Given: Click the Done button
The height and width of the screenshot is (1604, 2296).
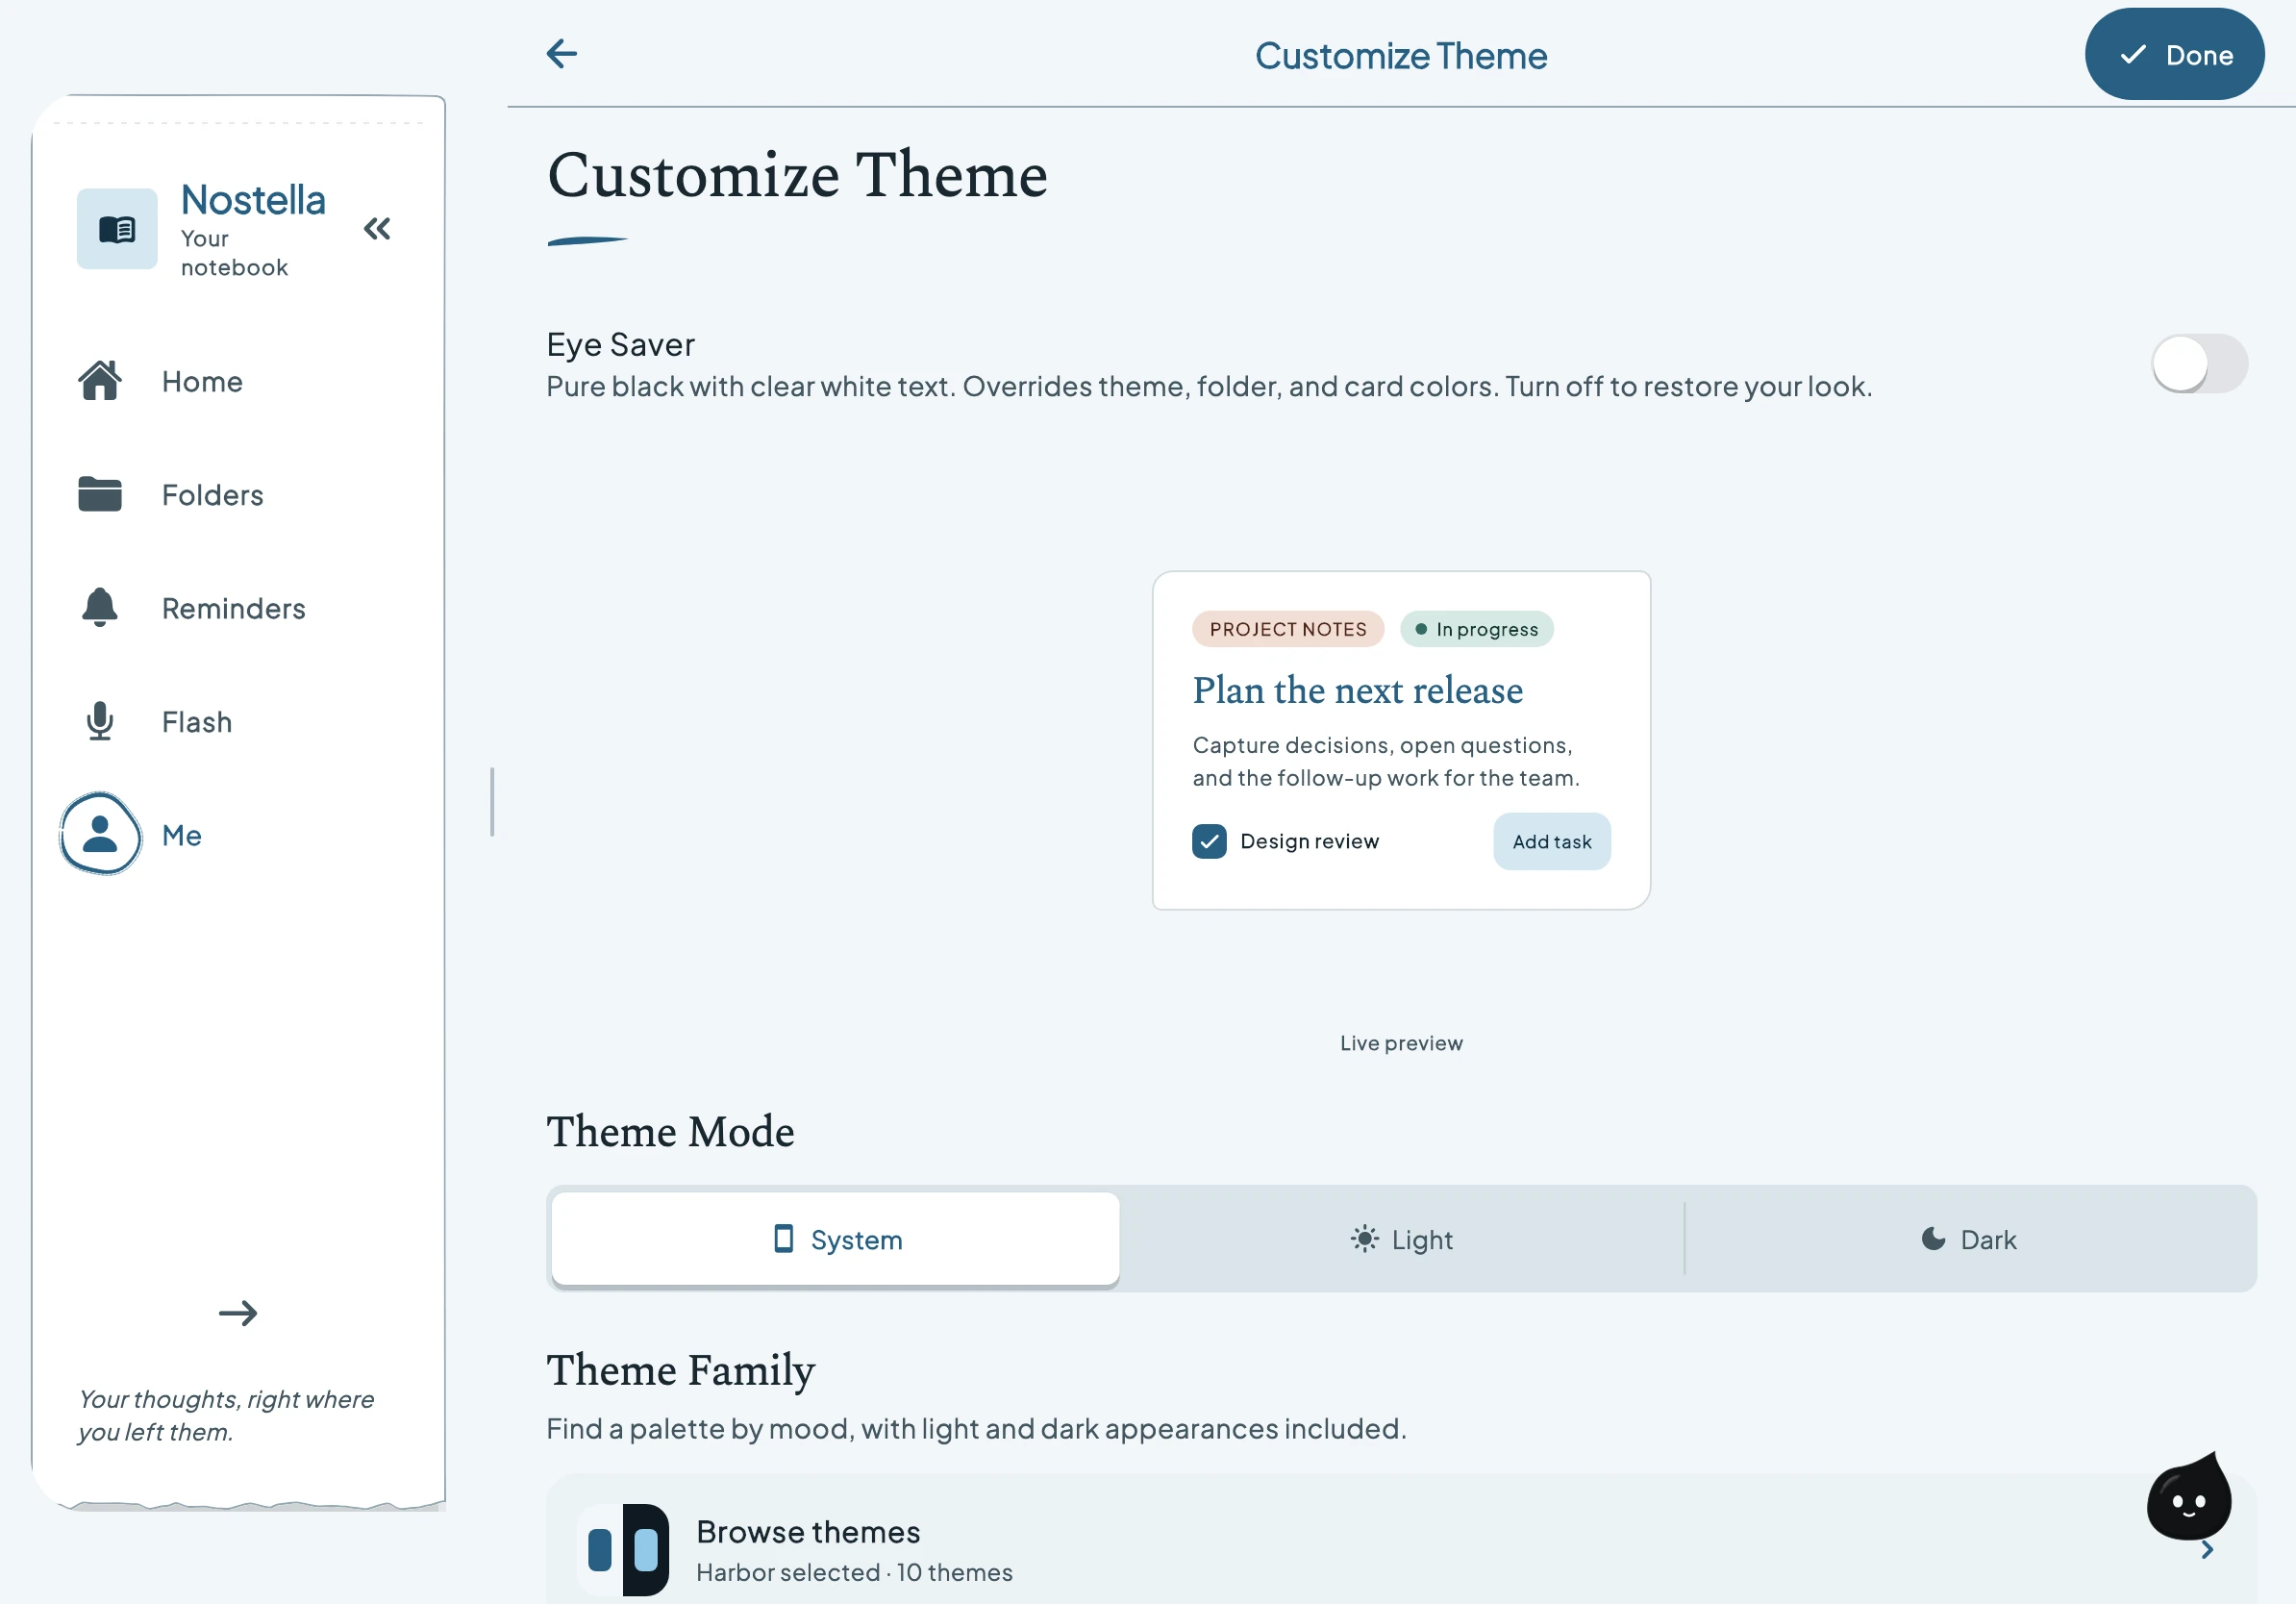Looking at the screenshot, I should 2174,54.
